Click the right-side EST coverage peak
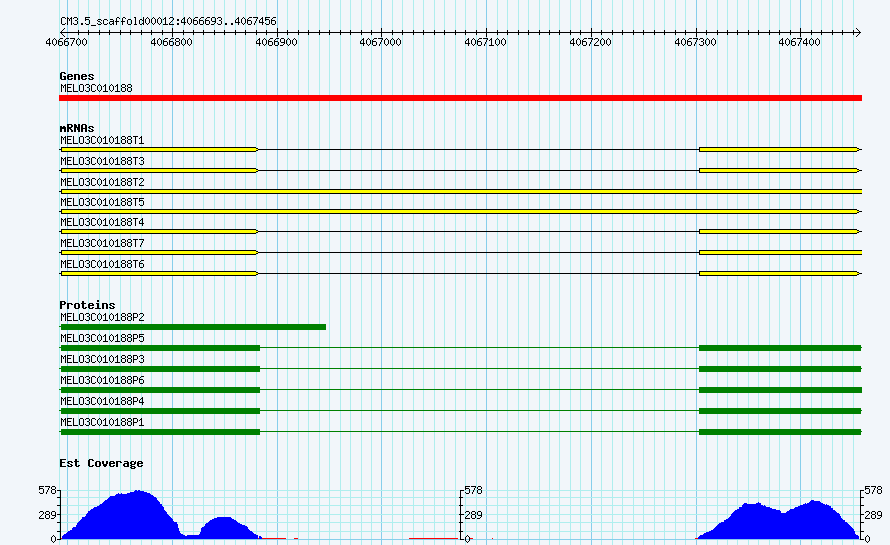The width and height of the screenshot is (890, 545). tap(780, 521)
